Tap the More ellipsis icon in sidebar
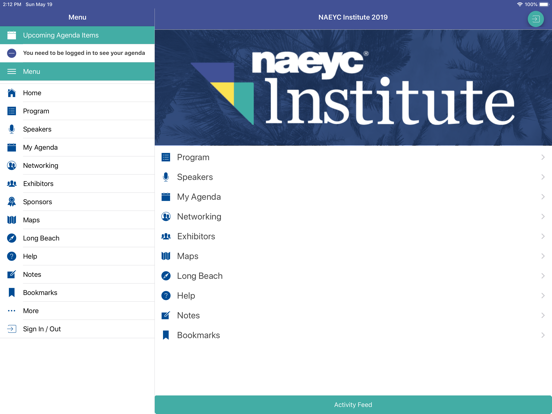This screenshot has width=552, height=414. pyautogui.click(x=12, y=311)
